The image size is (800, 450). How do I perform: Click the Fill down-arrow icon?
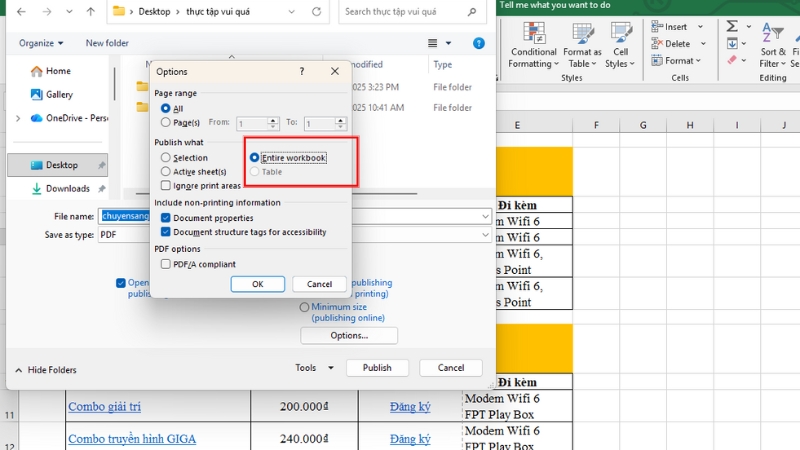tap(732, 43)
